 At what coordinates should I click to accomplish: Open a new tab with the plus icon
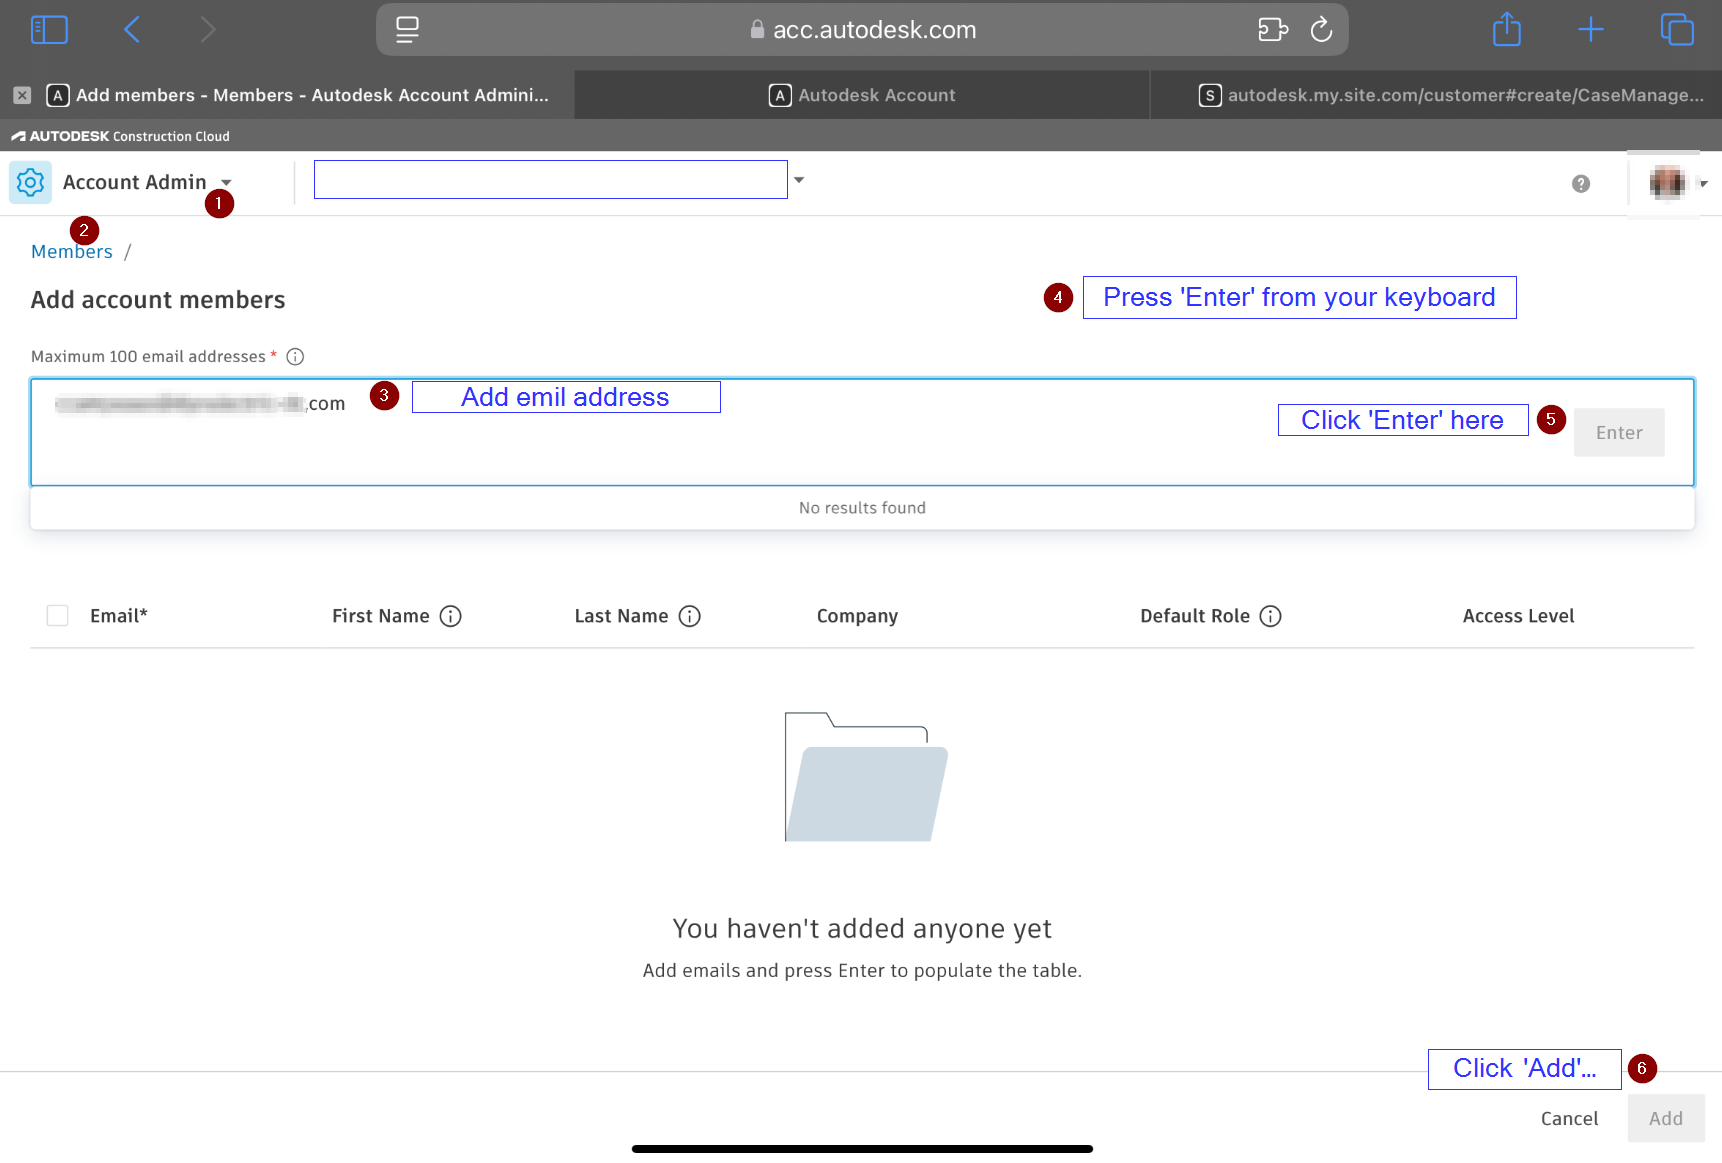[x=1590, y=29]
